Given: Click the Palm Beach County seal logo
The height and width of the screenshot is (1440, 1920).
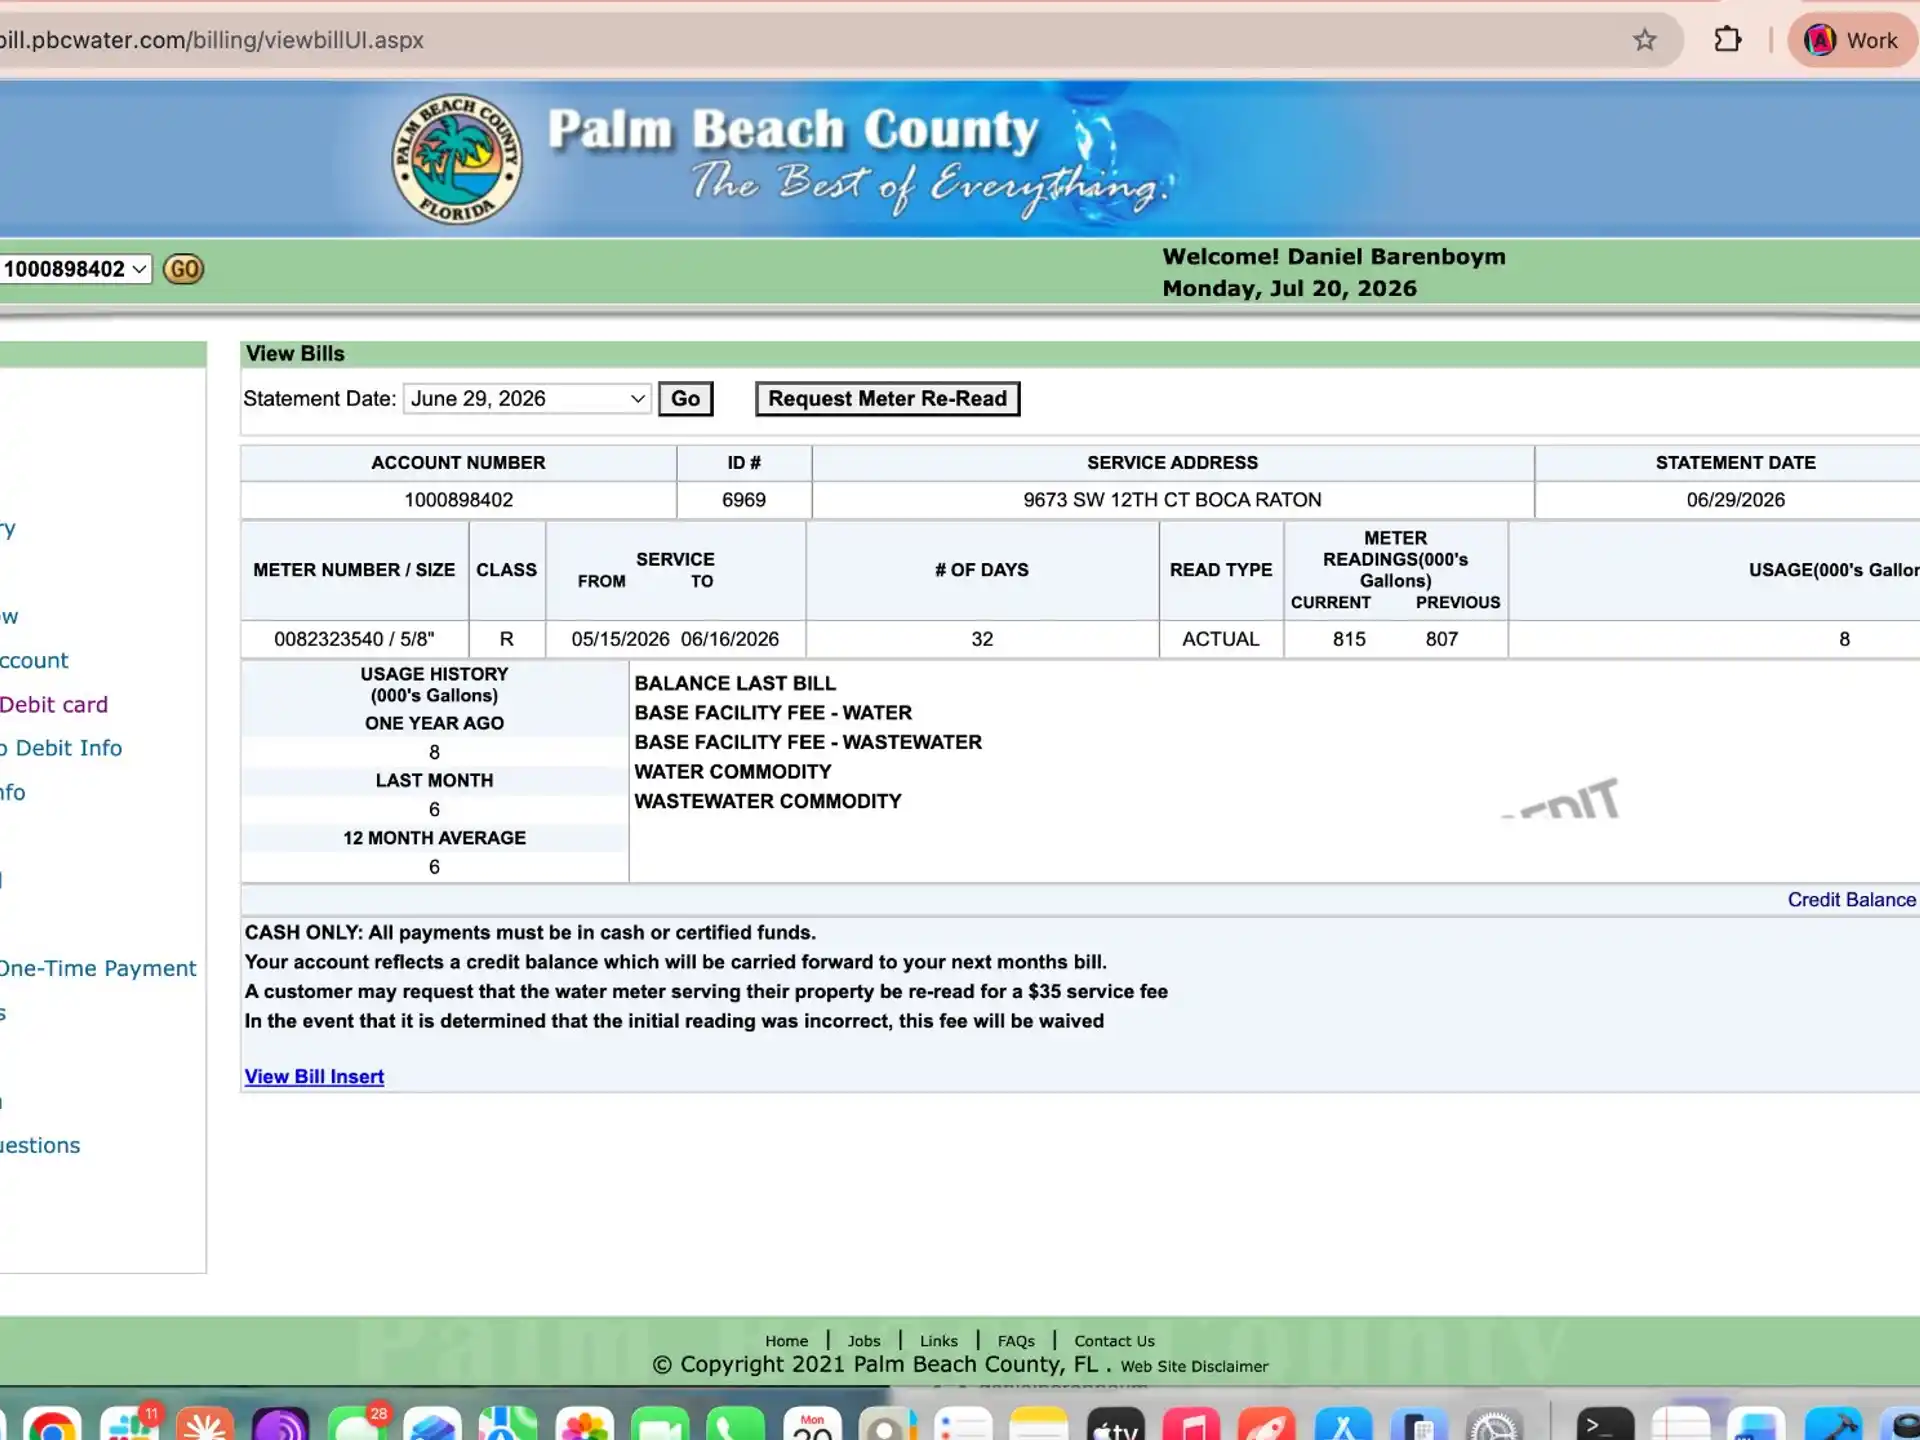Looking at the screenshot, I should click(x=457, y=159).
